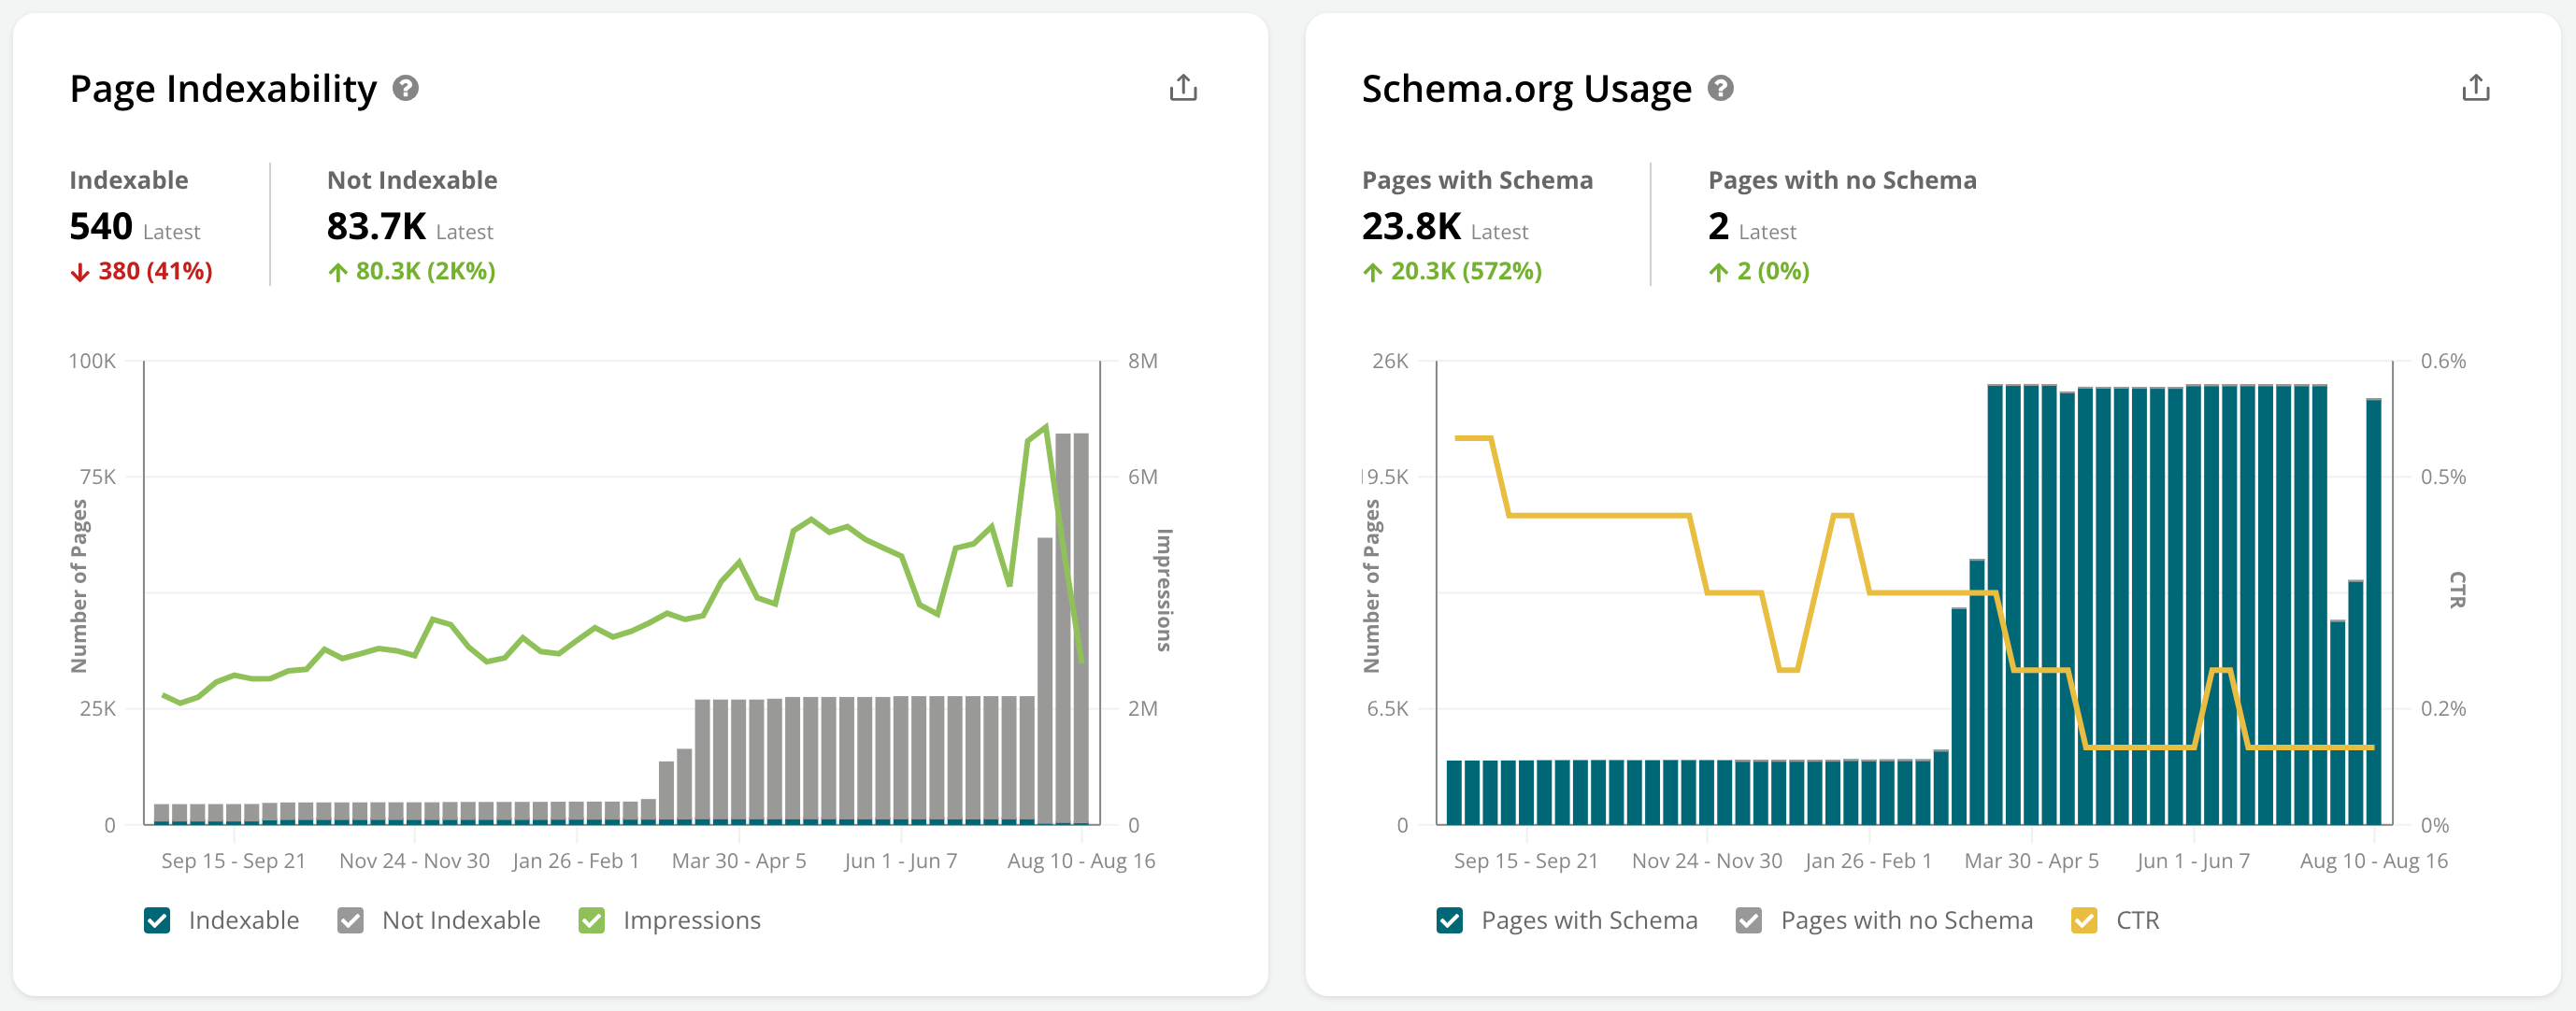The width and height of the screenshot is (2576, 1011).
Task: Click the Impressions legend label
Action: 692,920
